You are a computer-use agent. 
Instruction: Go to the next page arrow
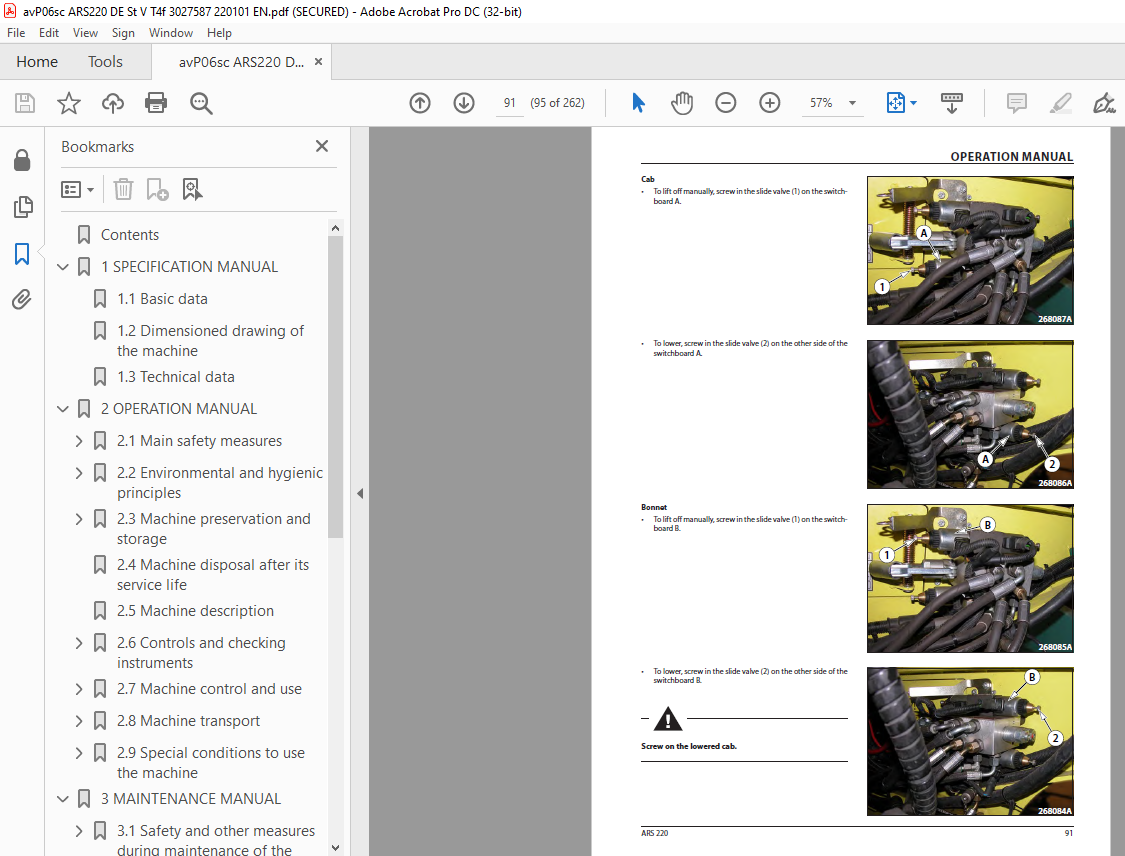(464, 103)
